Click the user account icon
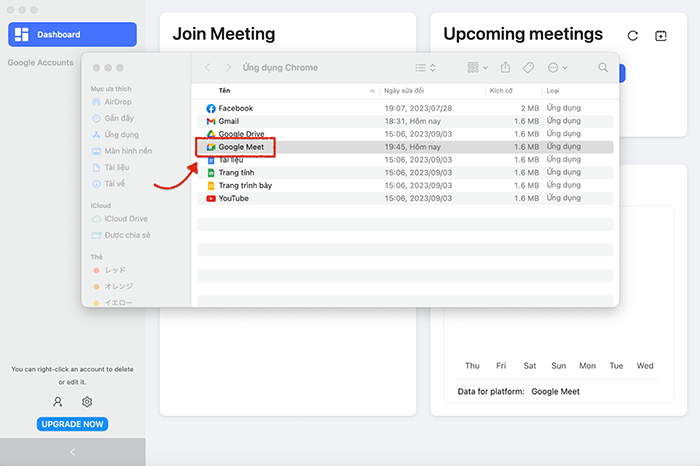Viewport: 700px width, 466px height. (58, 402)
